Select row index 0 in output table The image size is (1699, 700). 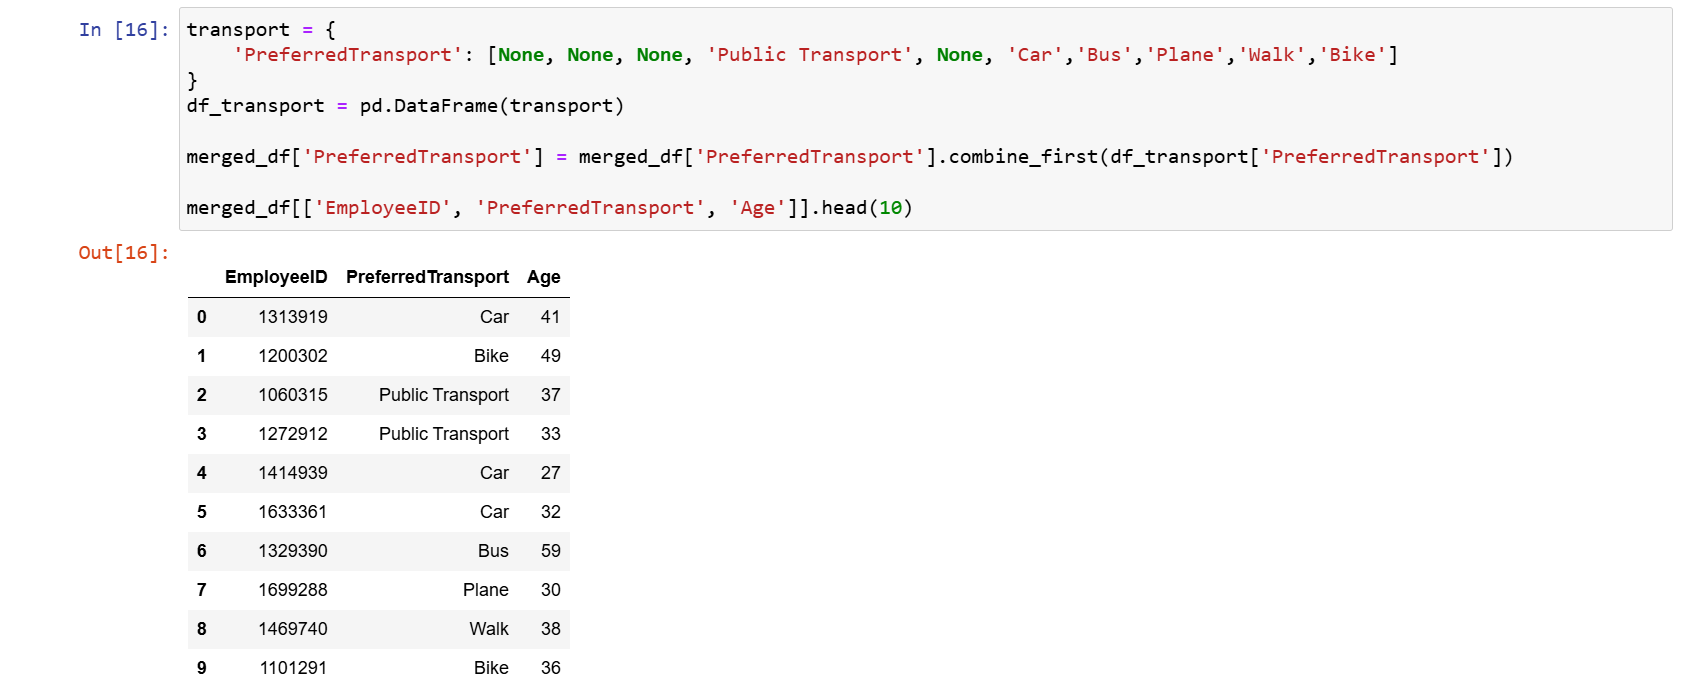coord(202,317)
